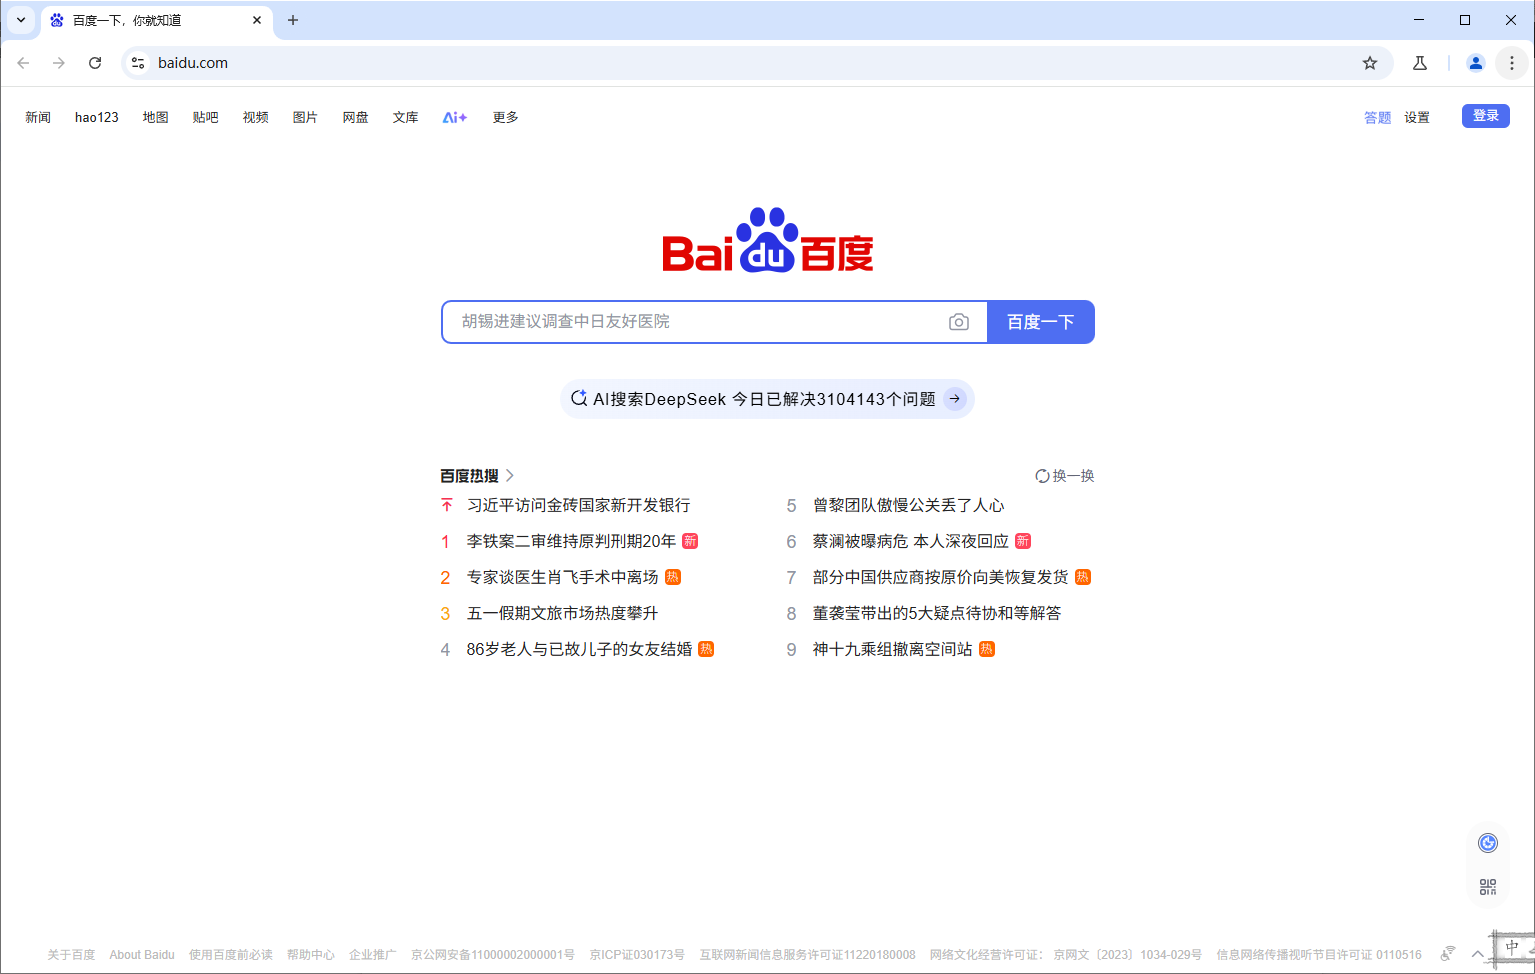Go back to previous page
Image resolution: width=1535 pixels, height=974 pixels.
pyautogui.click(x=23, y=63)
